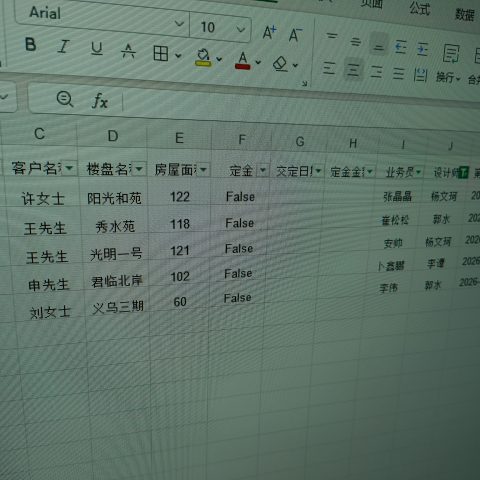This screenshot has height=480, width=480.
Task: Open the 定金金 column filter dropdown
Action: click(x=370, y=172)
